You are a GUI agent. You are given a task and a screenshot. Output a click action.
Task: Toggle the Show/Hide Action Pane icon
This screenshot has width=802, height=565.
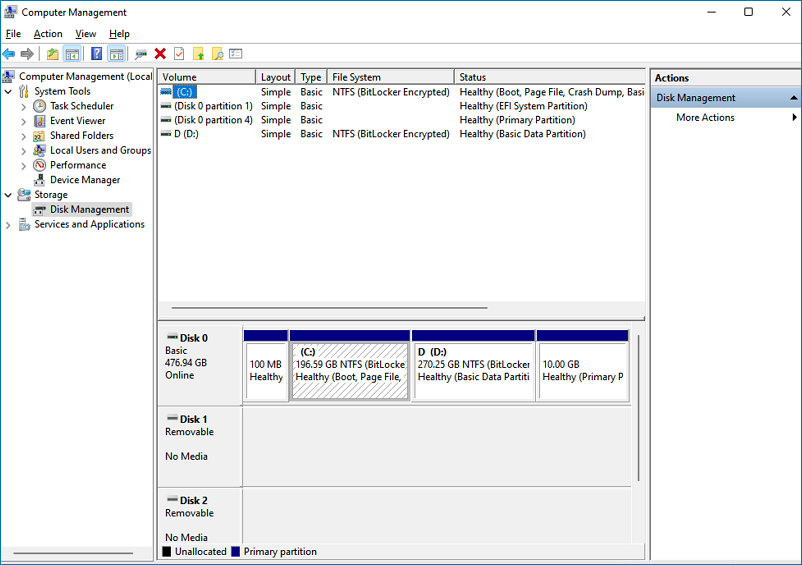click(116, 54)
